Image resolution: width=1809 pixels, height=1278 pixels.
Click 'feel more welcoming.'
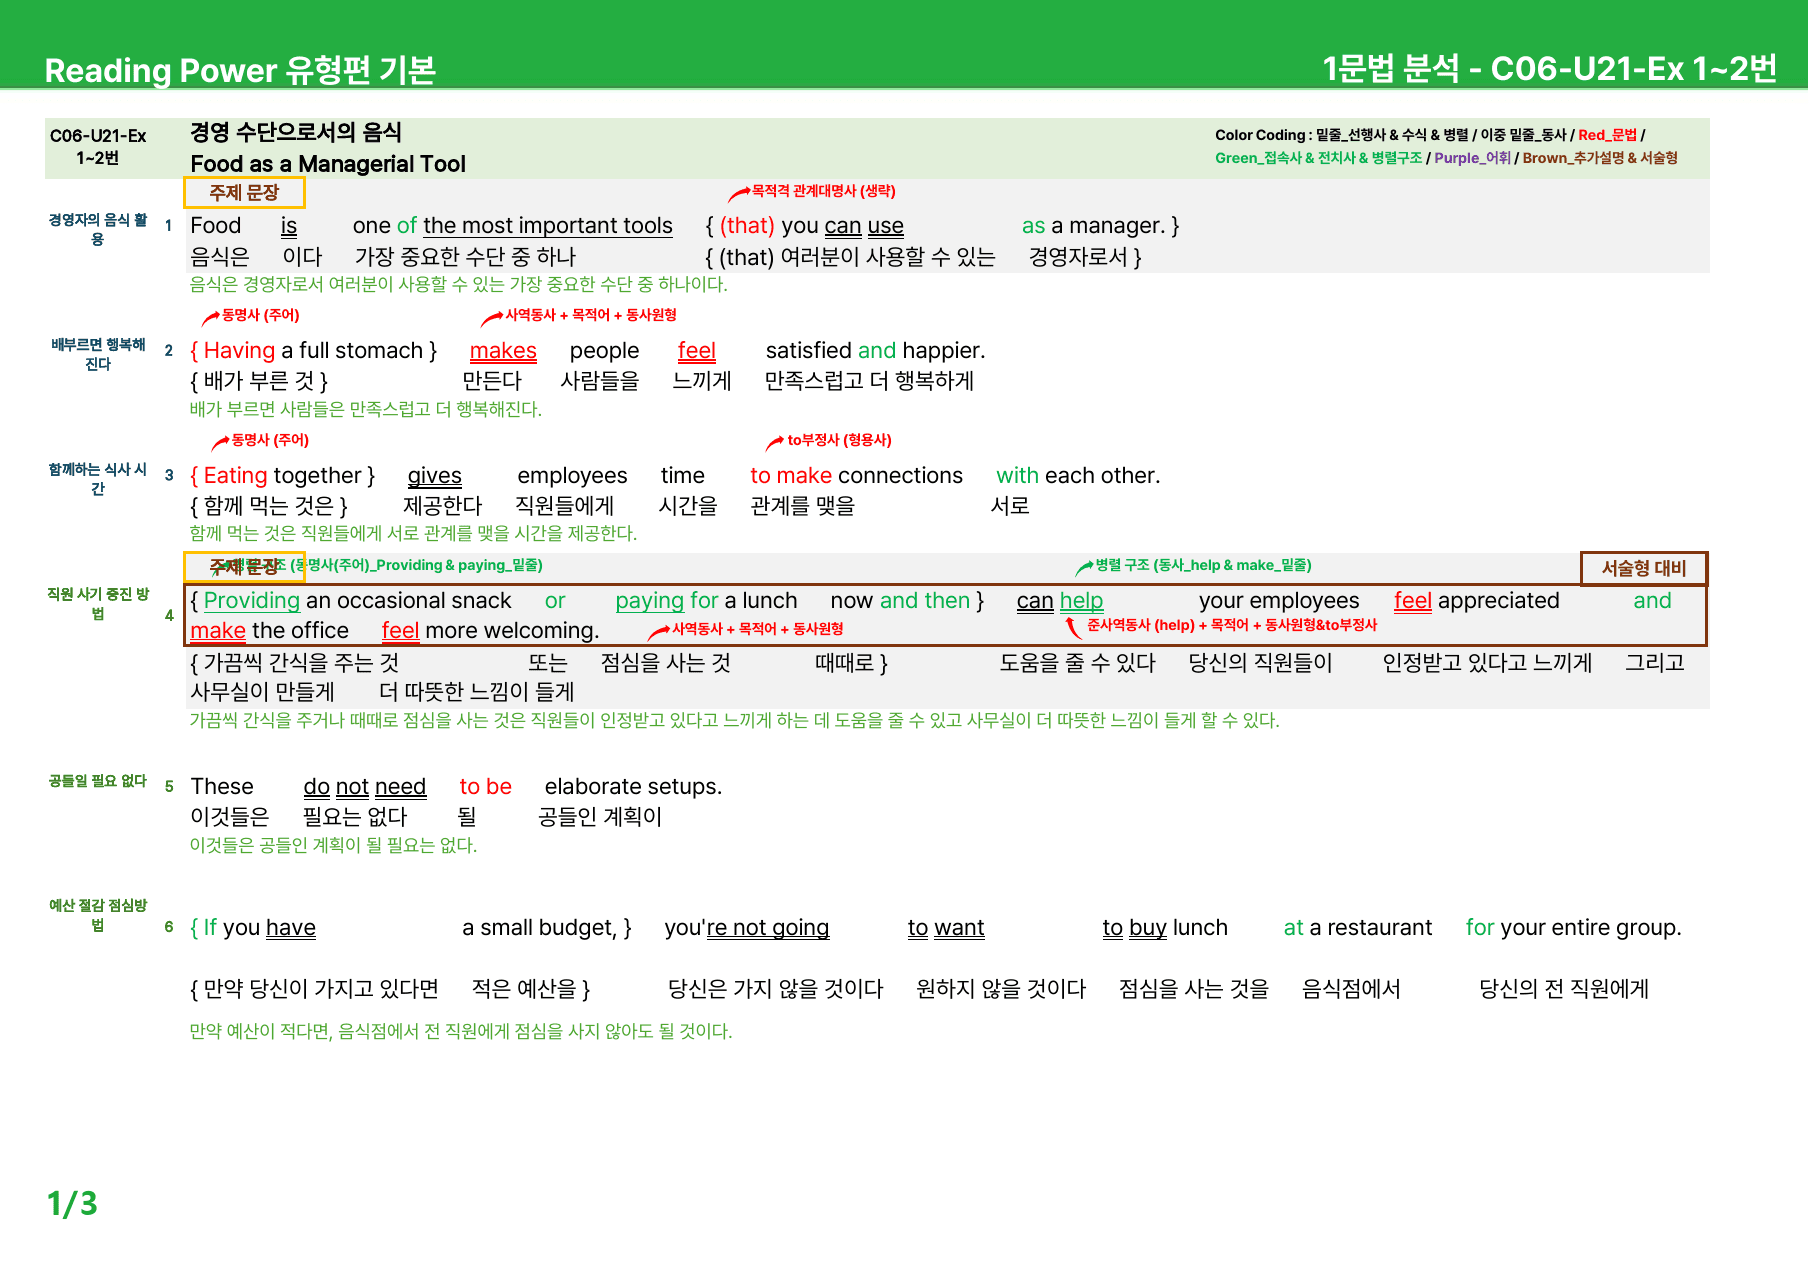490,631
